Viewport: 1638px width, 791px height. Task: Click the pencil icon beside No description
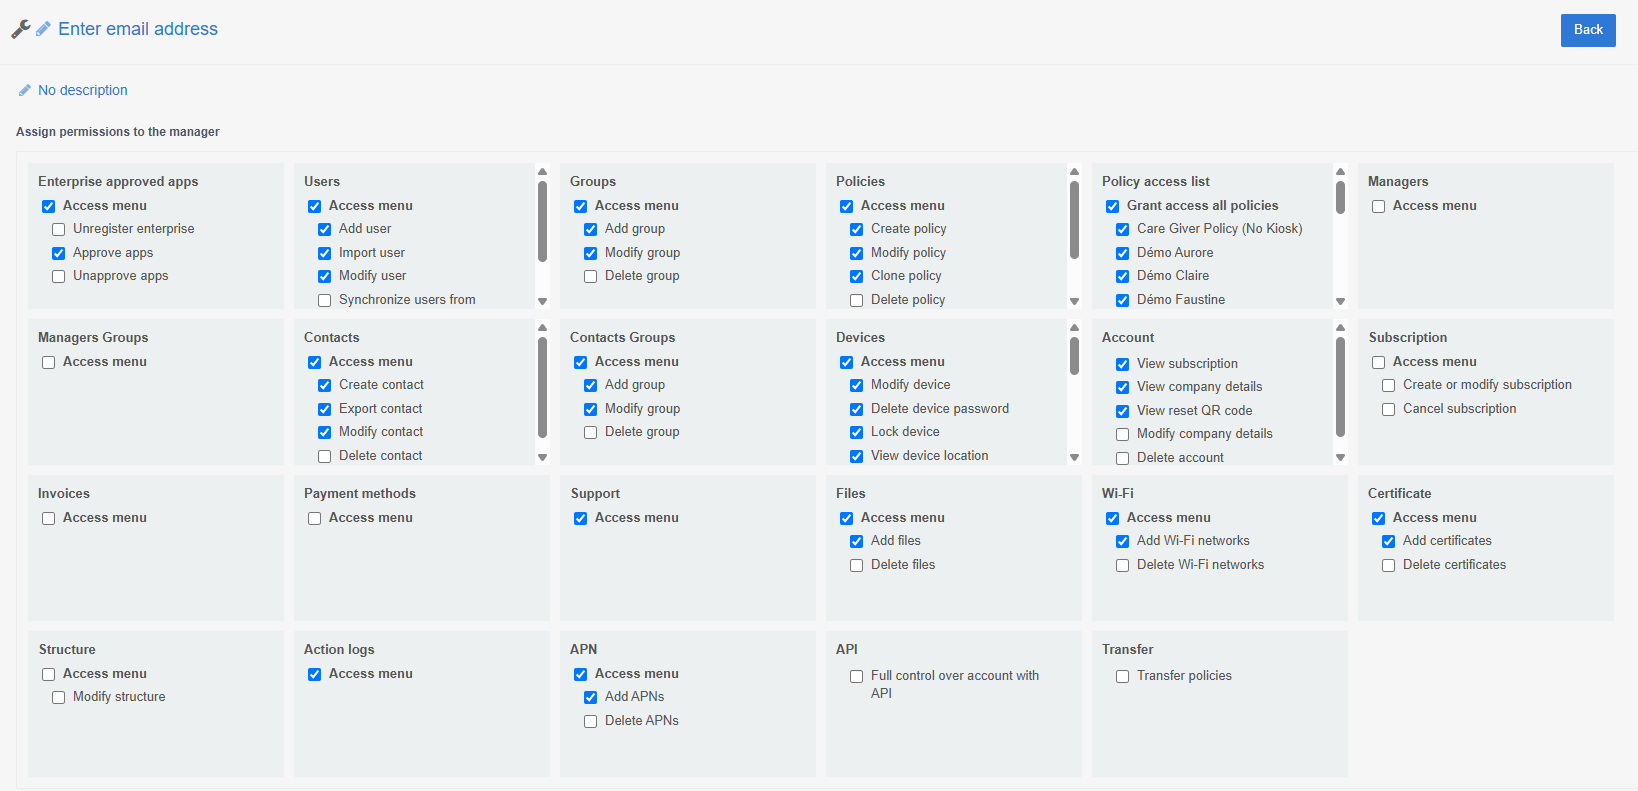pos(25,90)
